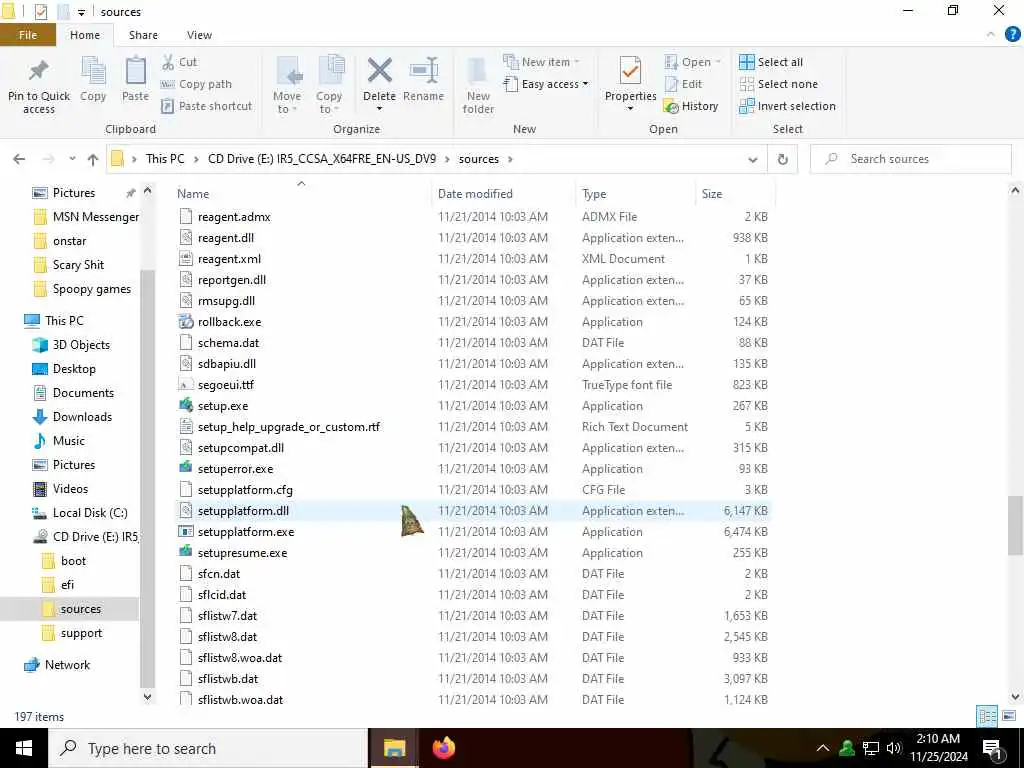Expand chevron after sources in address bar
This screenshot has width=1024, height=768.
510,159
